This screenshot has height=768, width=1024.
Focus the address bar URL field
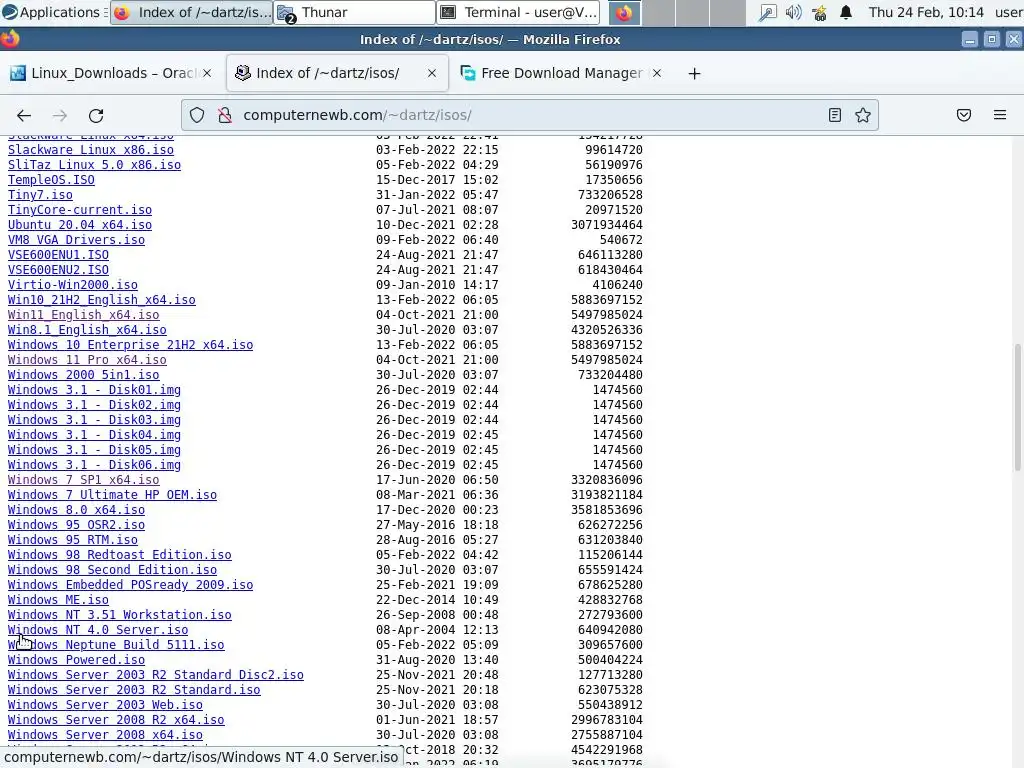(x=529, y=116)
